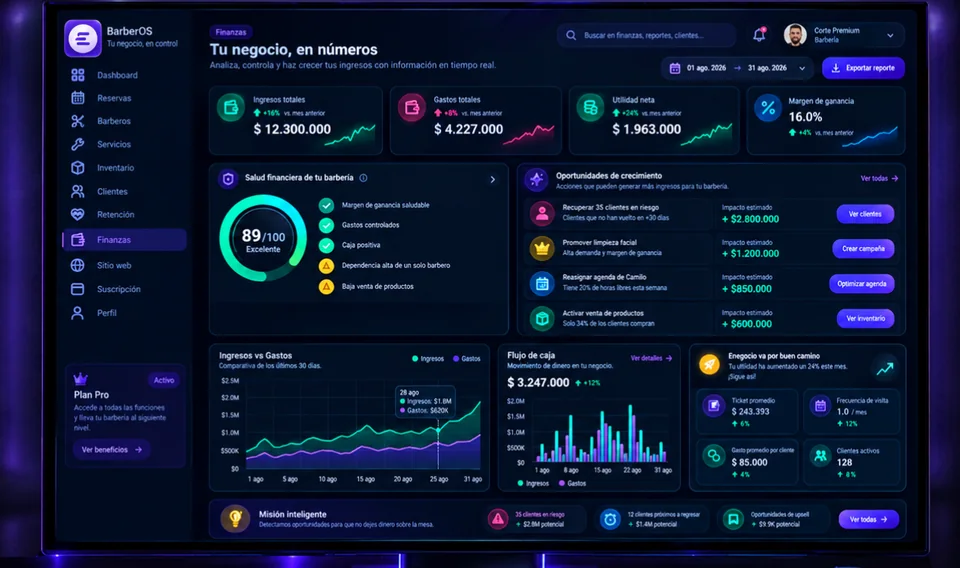Click the Margen de ganancia saludable check
The width and height of the screenshot is (960, 568).
click(326, 205)
